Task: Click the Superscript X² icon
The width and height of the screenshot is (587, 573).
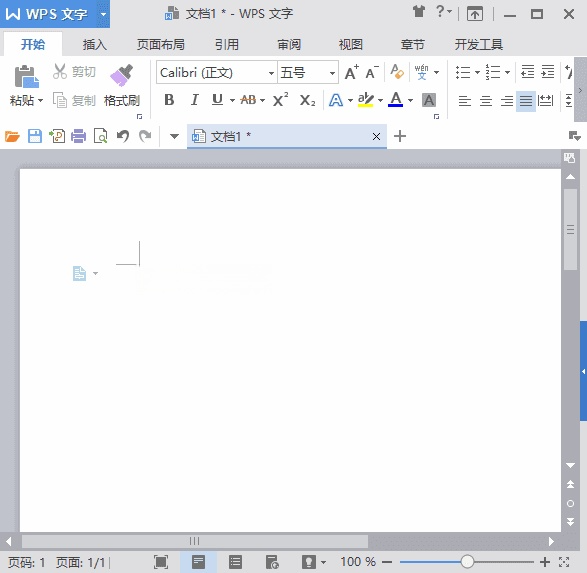Action: [x=280, y=100]
